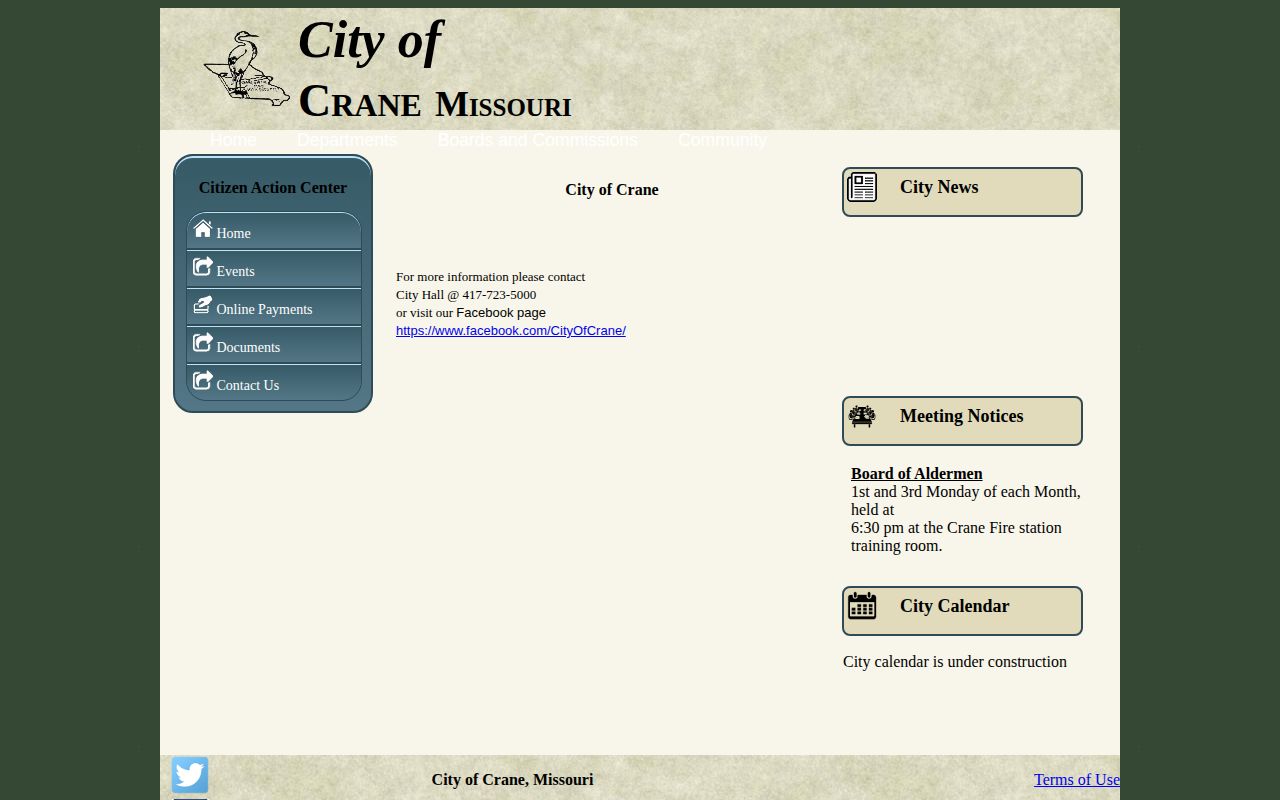1280x800 pixels.
Task: Click the arrow icon beside Documents
Action: [203, 343]
